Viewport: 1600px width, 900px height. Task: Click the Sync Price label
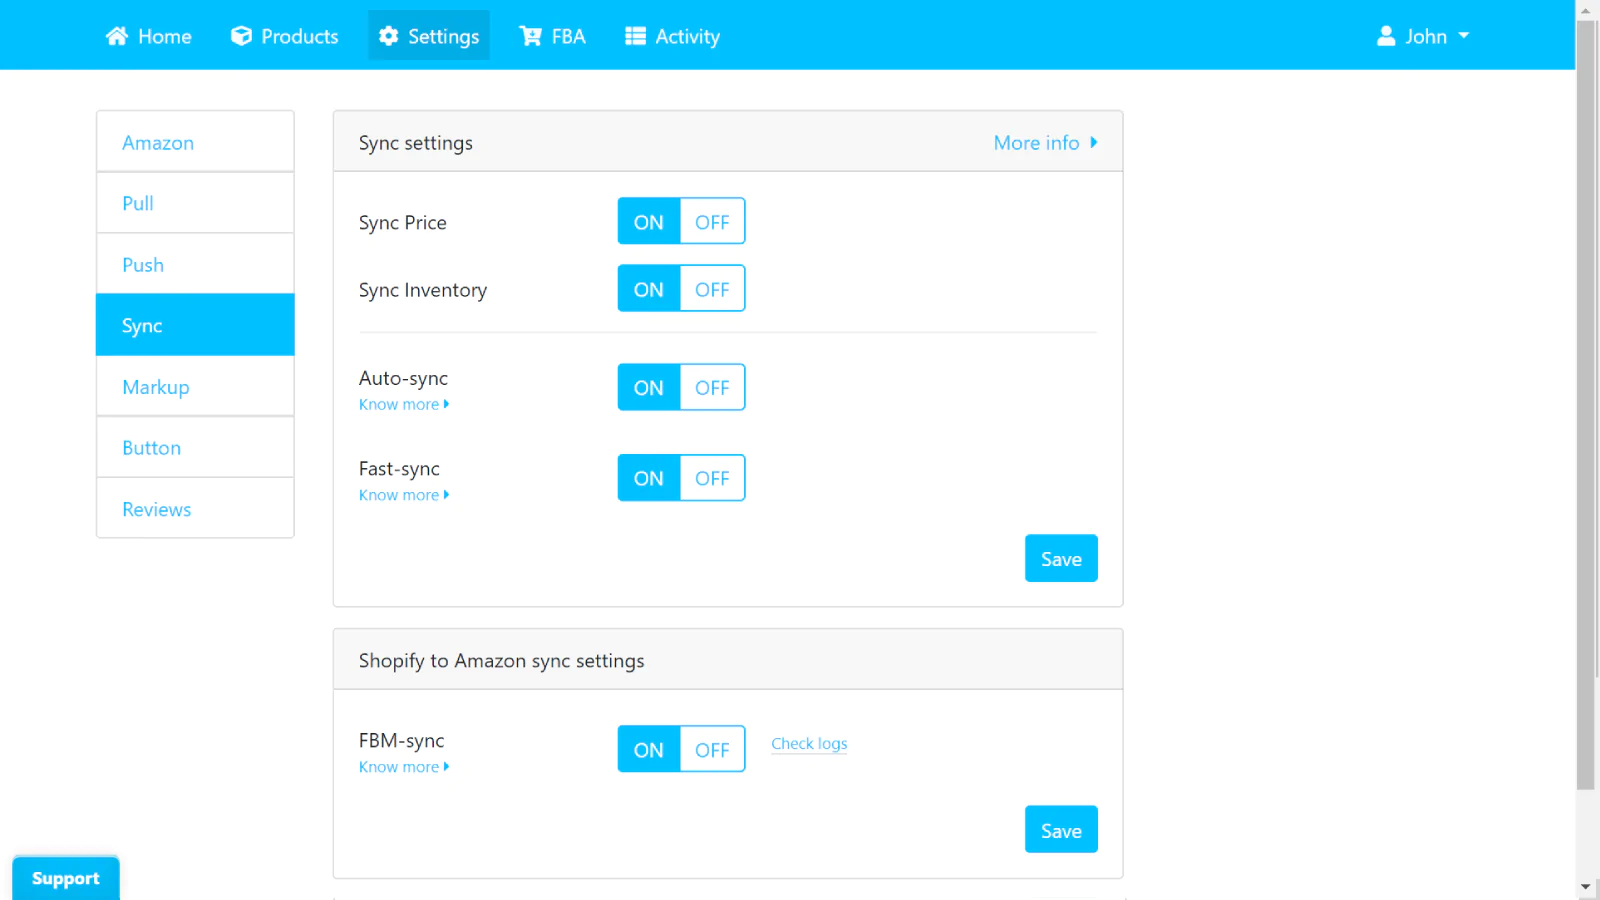403,222
